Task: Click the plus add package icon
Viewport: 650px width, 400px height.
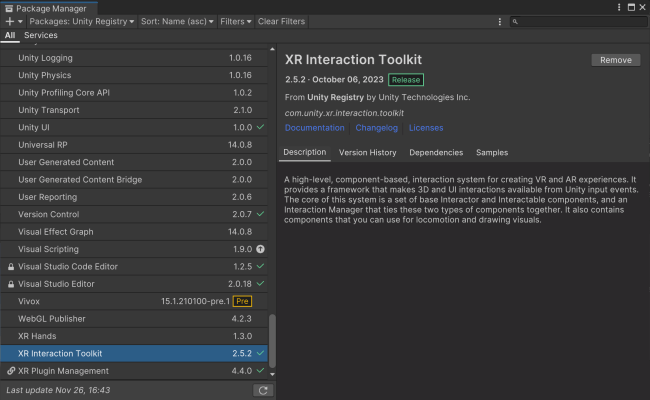Action: point(10,21)
